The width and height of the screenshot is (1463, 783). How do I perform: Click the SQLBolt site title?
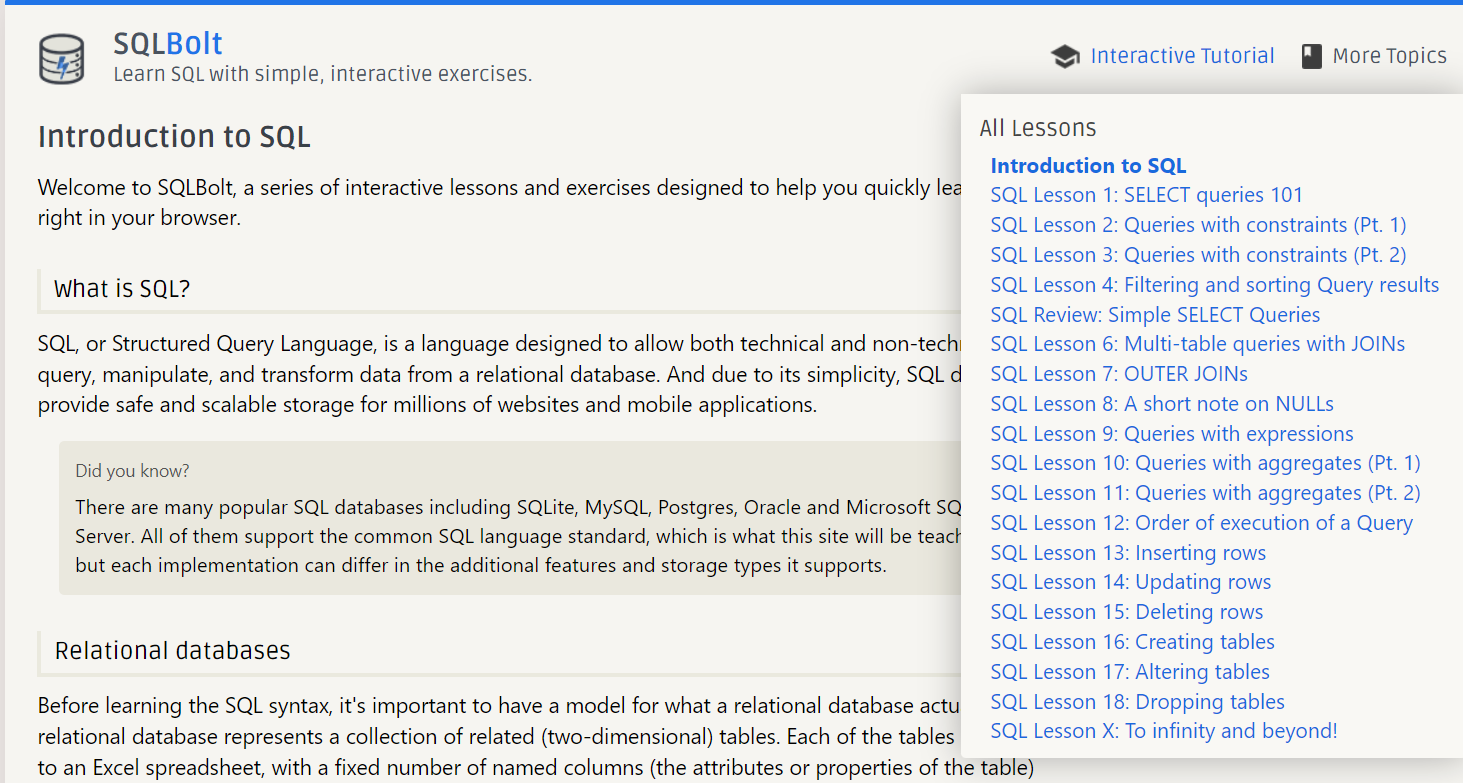[168, 44]
